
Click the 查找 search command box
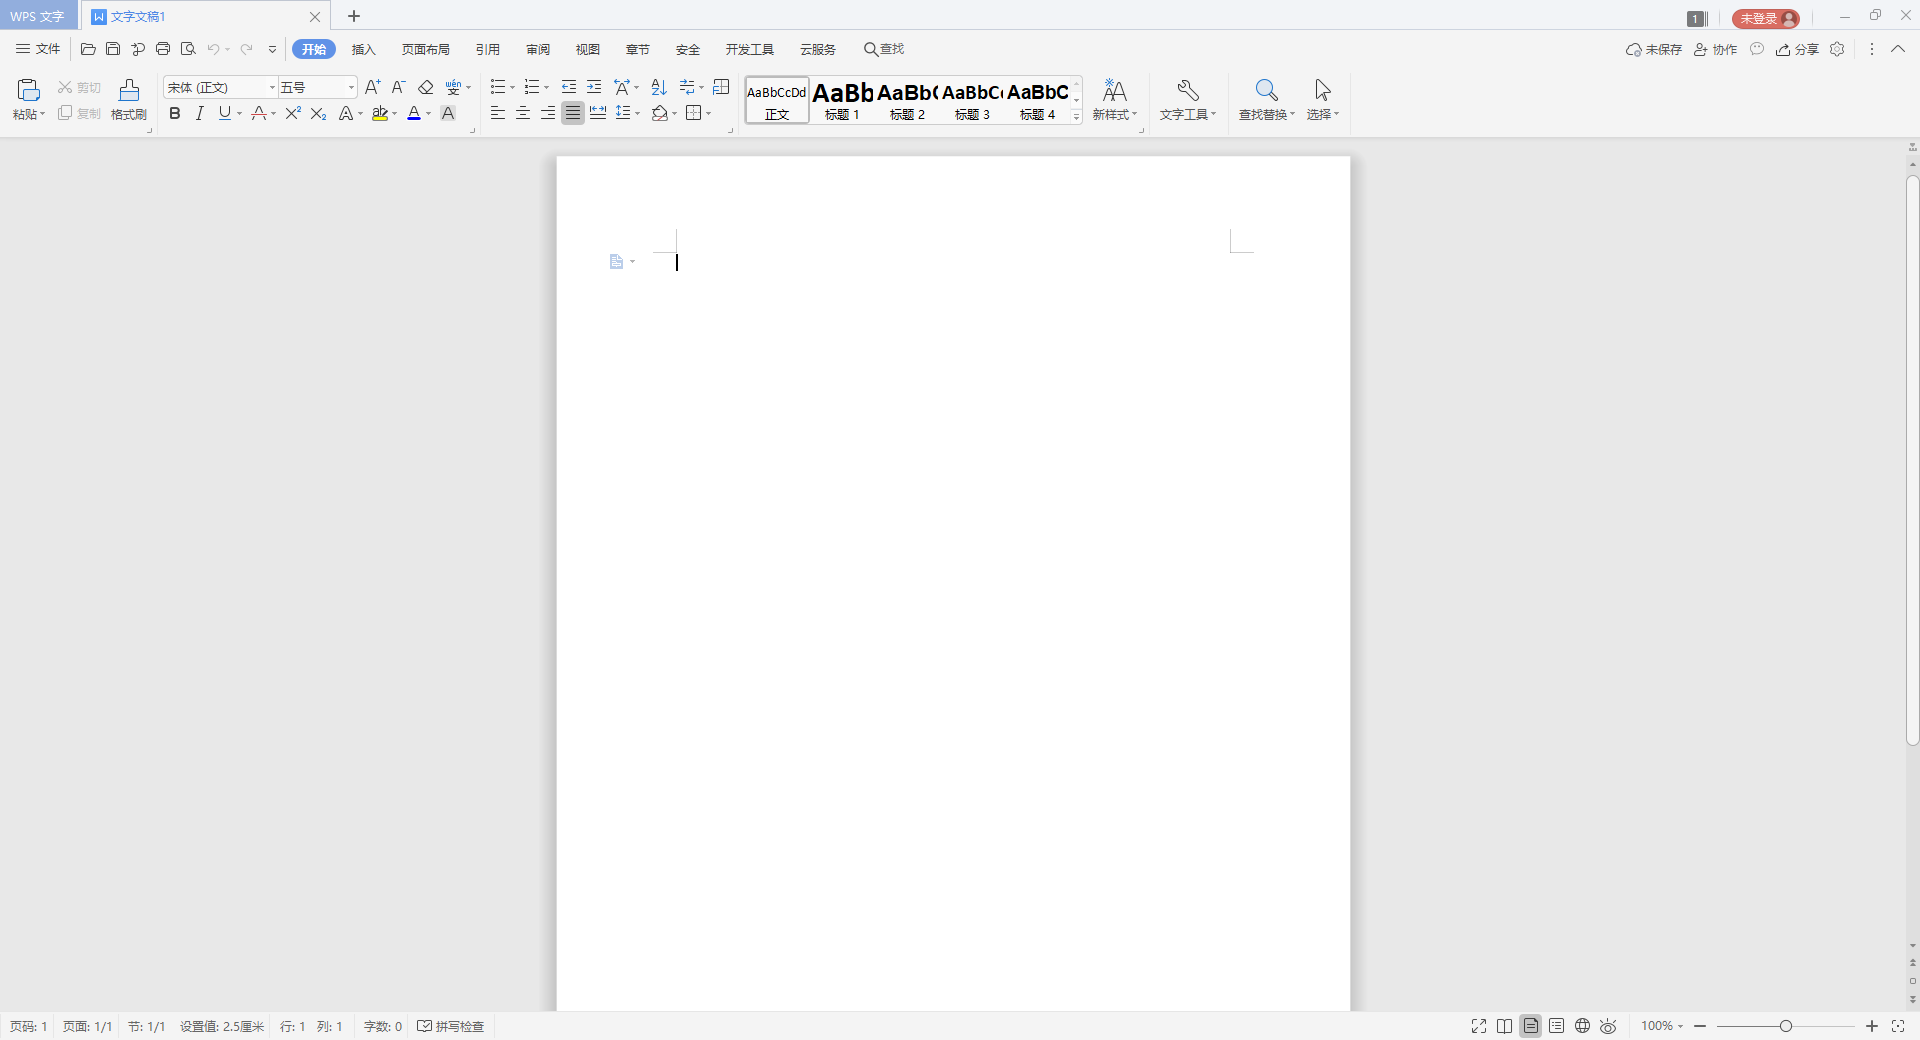pos(884,49)
